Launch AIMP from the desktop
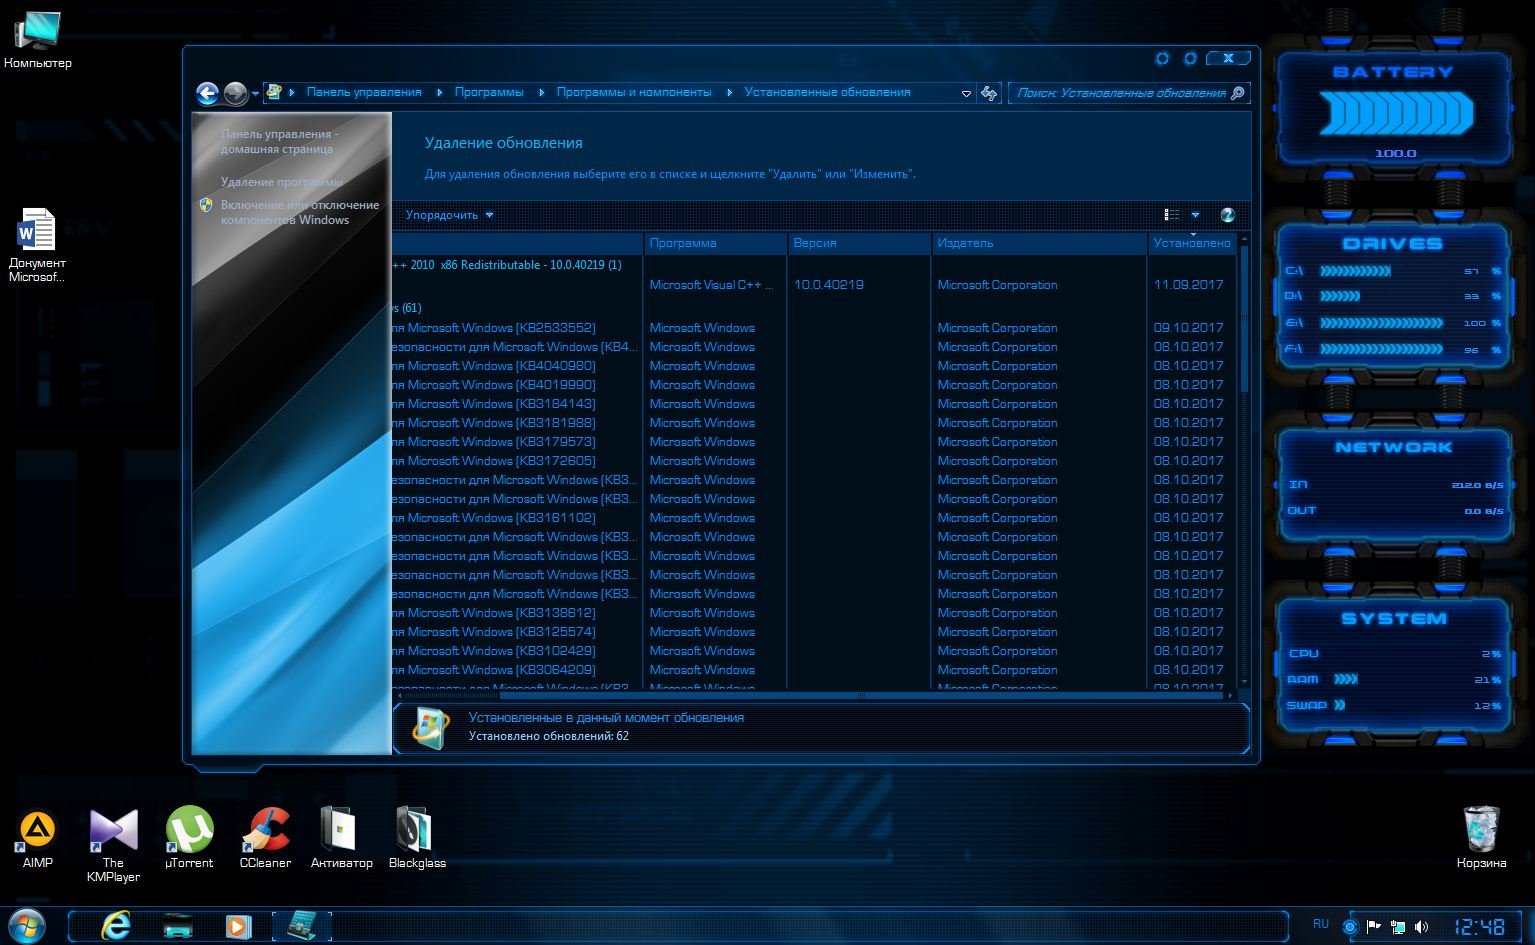 pos(38,838)
